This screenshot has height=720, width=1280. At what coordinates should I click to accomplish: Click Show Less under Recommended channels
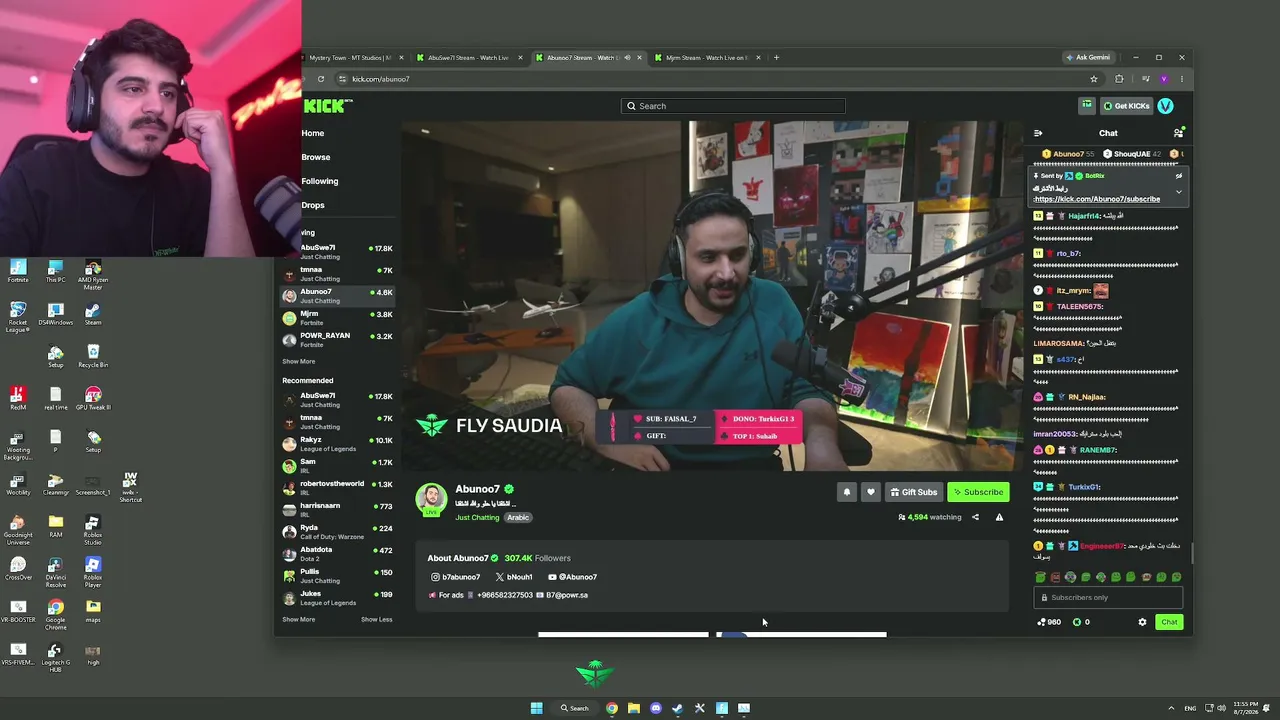click(x=376, y=619)
